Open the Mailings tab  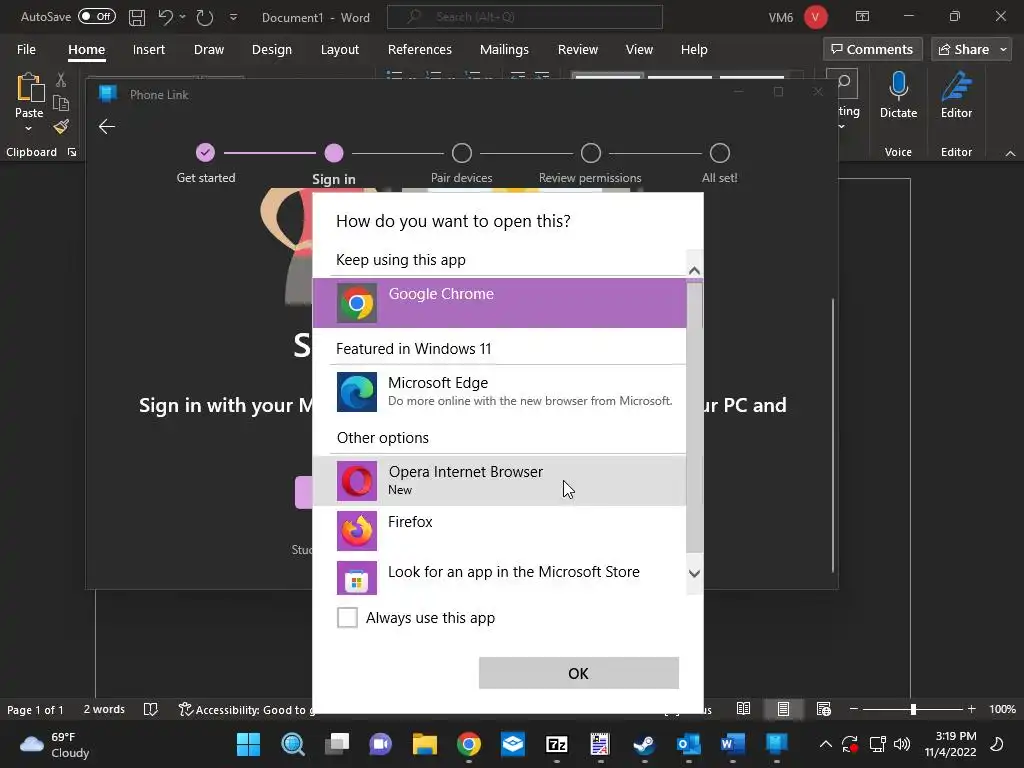coord(504,50)
